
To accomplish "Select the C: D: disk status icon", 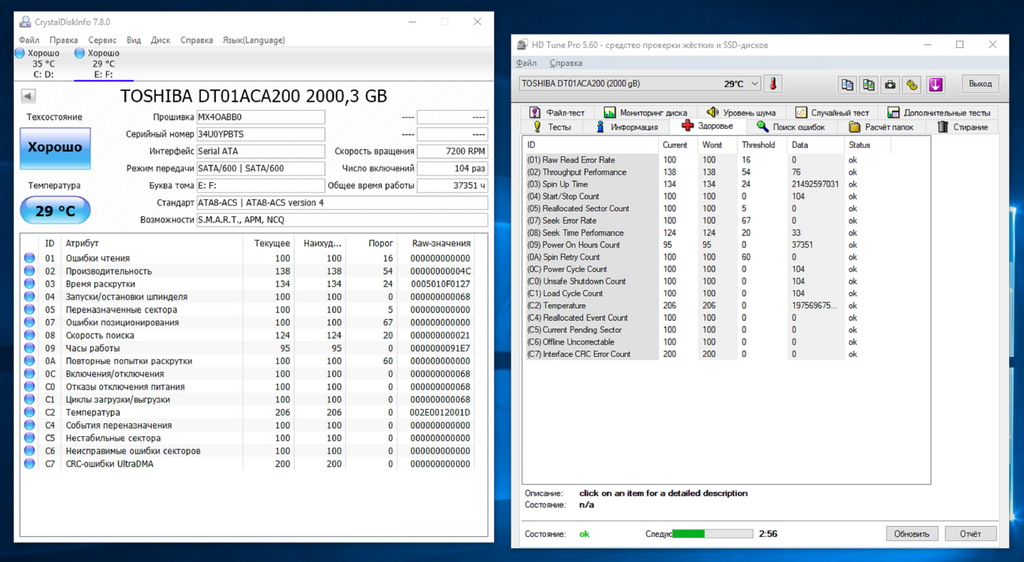I will 20,53.
